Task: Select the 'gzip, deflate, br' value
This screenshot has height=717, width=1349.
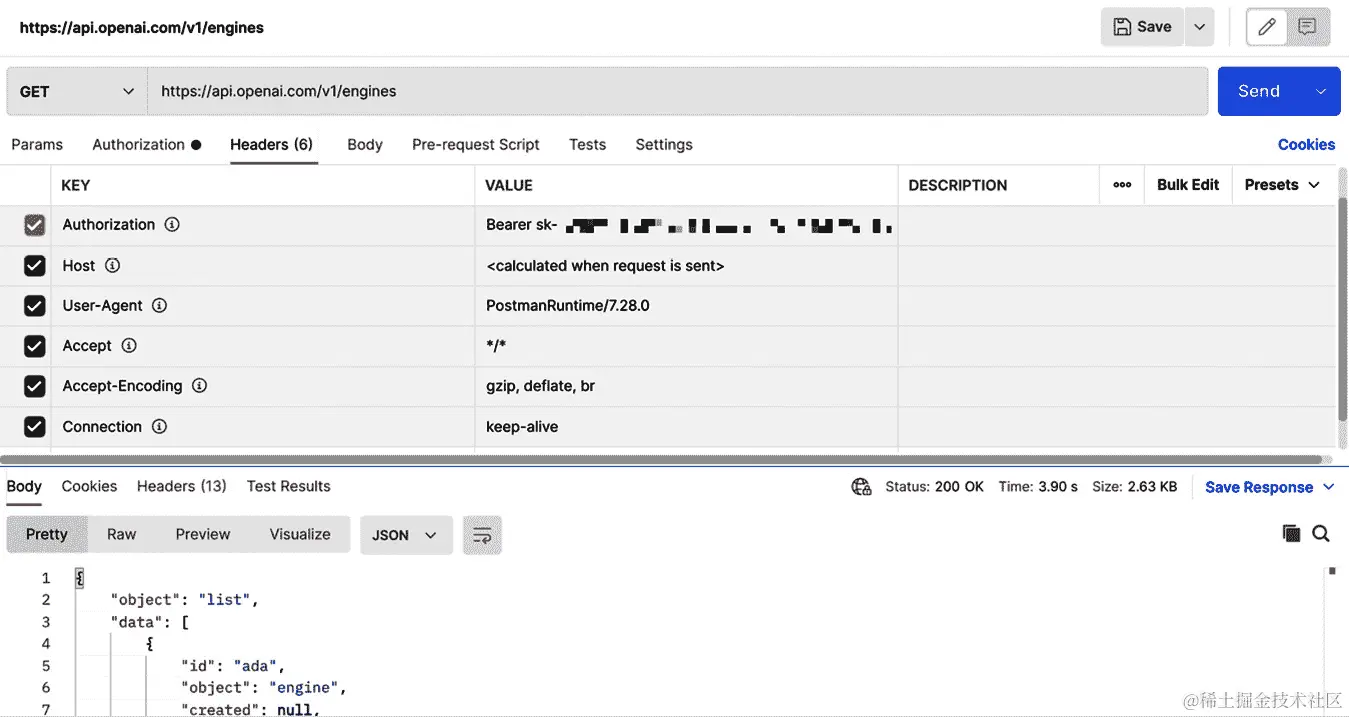Action: tap(540, 385)
